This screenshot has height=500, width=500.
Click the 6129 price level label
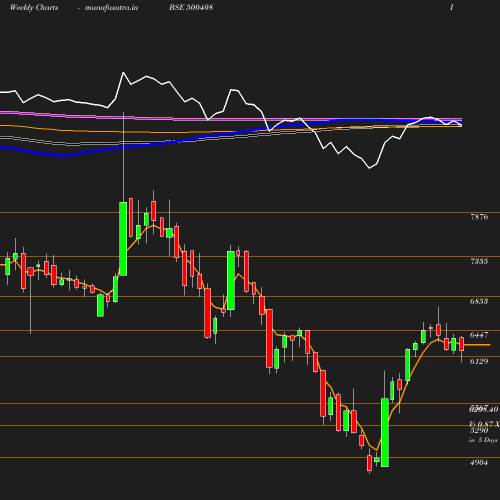479,361
